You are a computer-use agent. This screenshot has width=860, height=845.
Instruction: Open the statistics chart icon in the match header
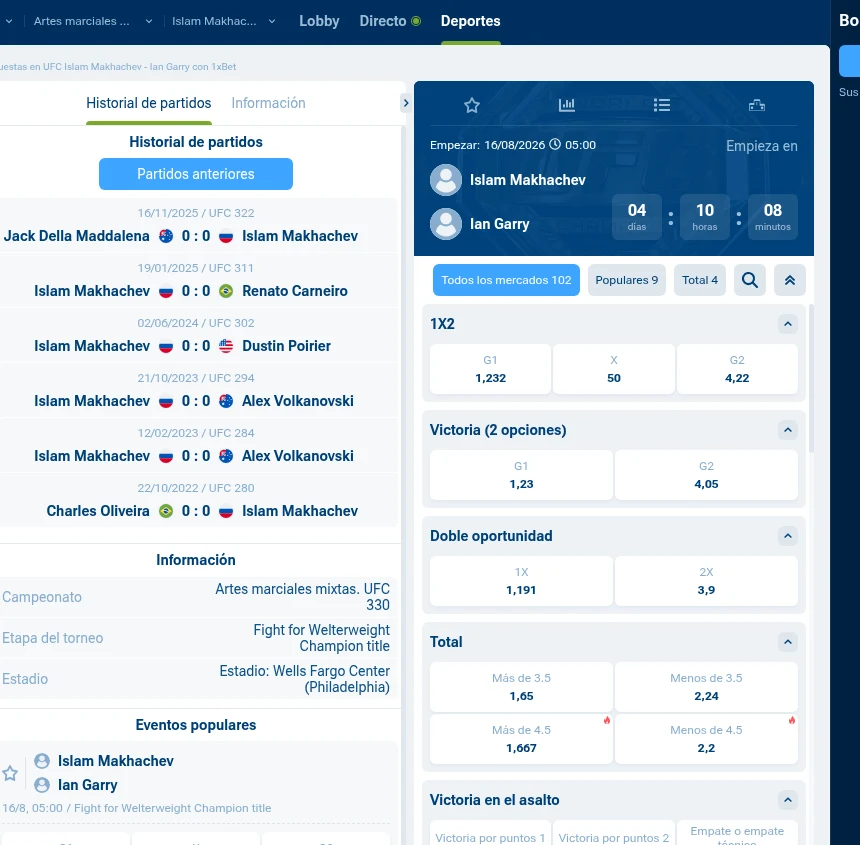(x=567, y=105)
